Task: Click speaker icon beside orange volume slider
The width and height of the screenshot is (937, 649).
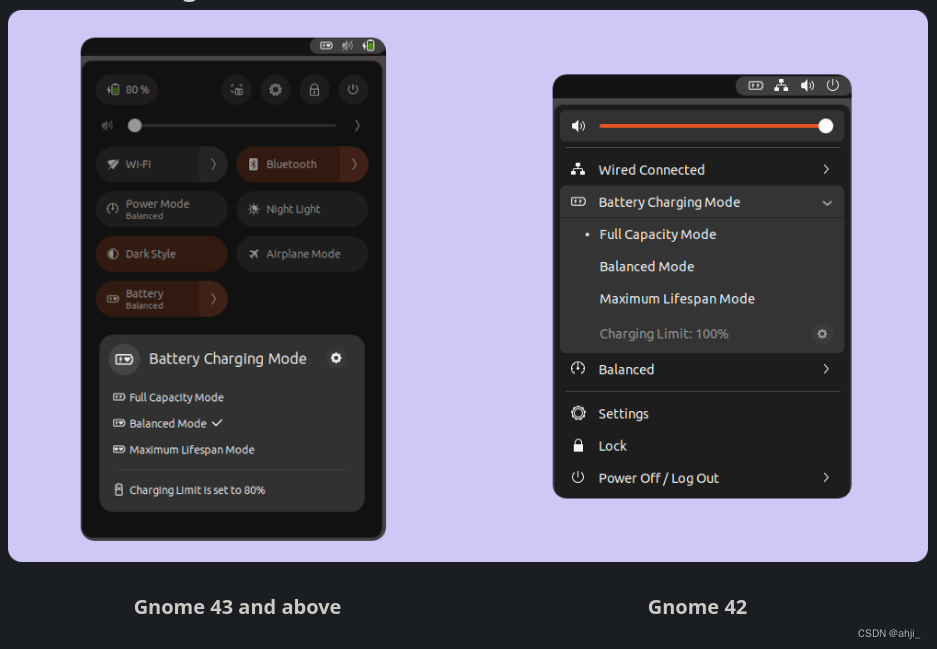Action: tap(578, 126)
